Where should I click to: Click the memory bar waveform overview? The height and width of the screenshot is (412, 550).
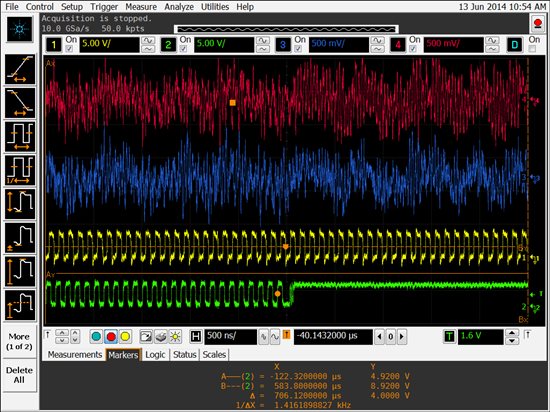click(x=286, y=29)
